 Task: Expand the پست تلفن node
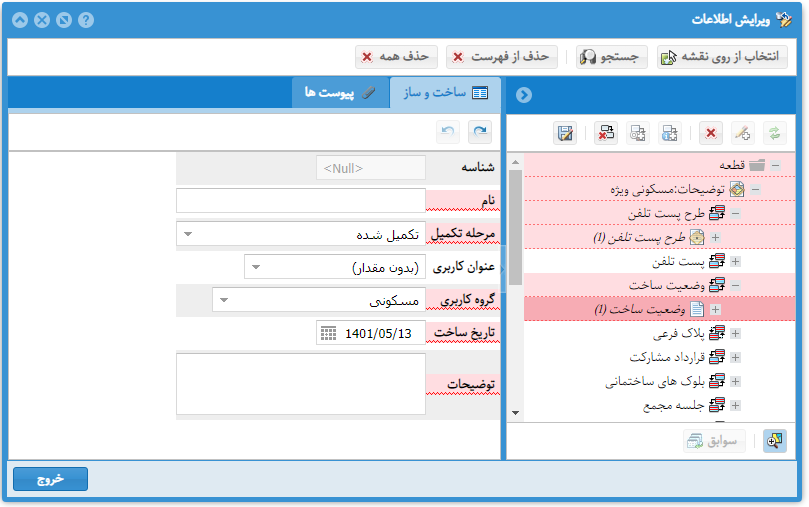click(736, 261)
